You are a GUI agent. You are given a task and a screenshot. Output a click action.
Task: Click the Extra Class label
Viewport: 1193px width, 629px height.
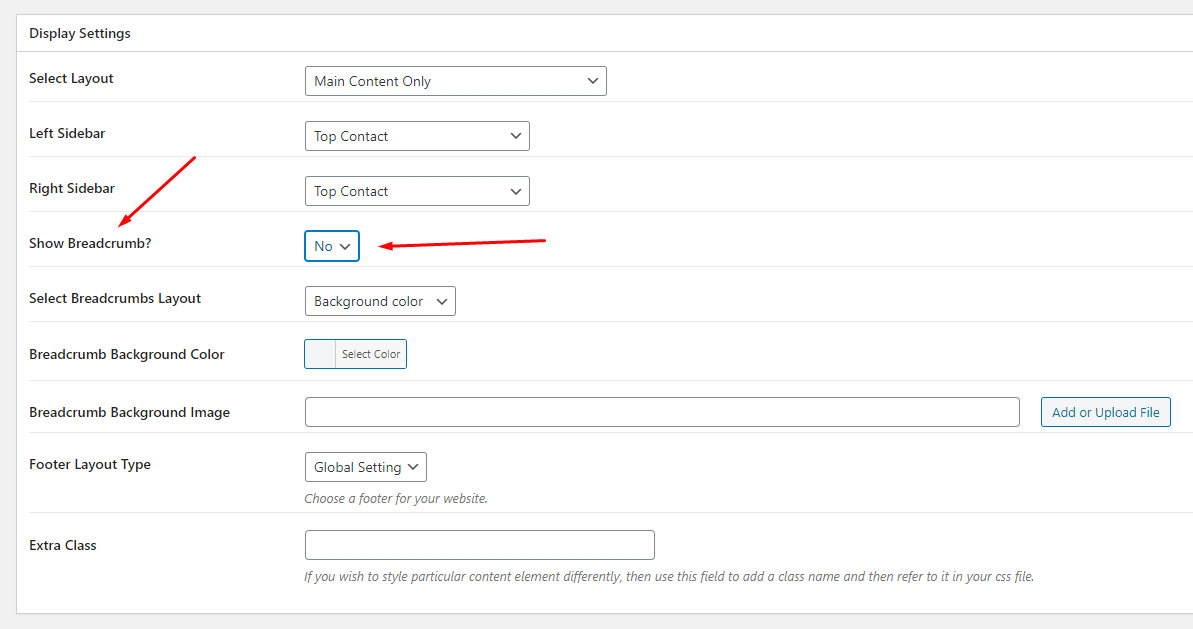click(62, 545)
